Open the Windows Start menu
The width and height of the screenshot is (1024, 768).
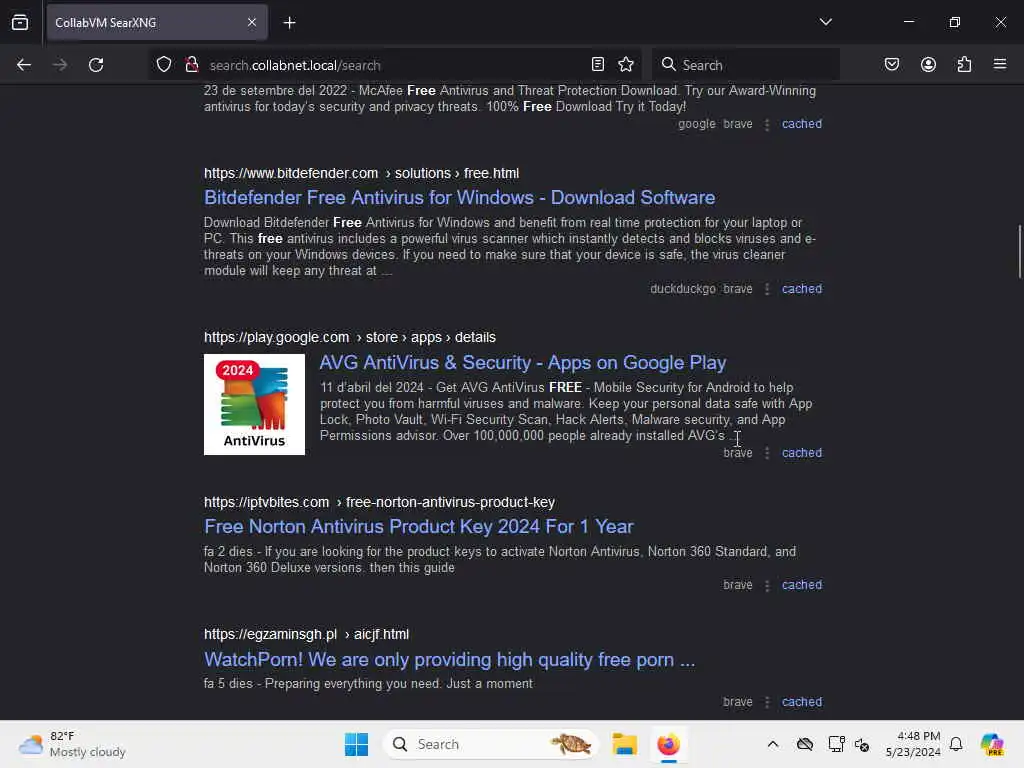(357, 744)
